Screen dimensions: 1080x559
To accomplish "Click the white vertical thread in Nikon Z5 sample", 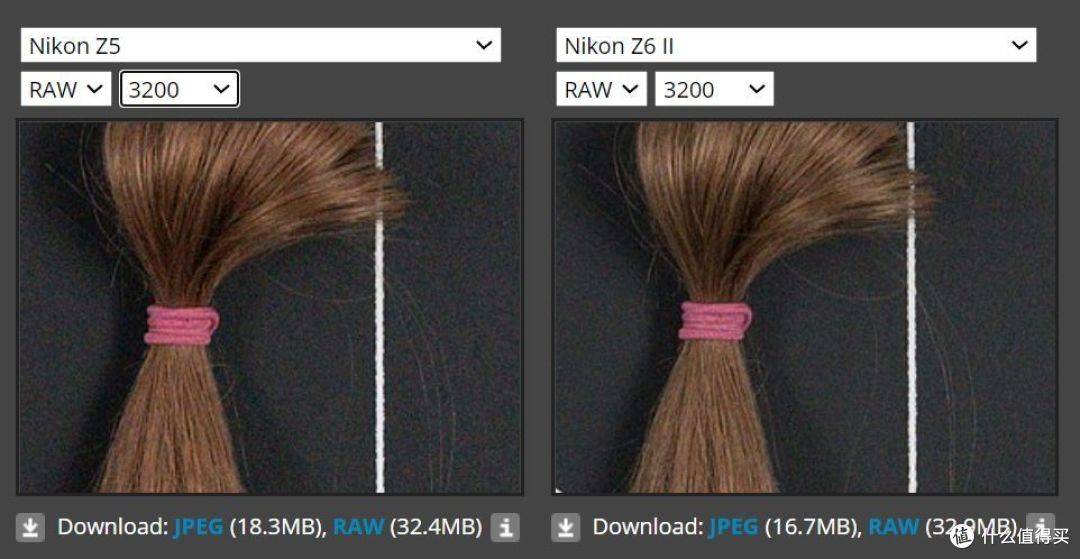I will point(379,300).
